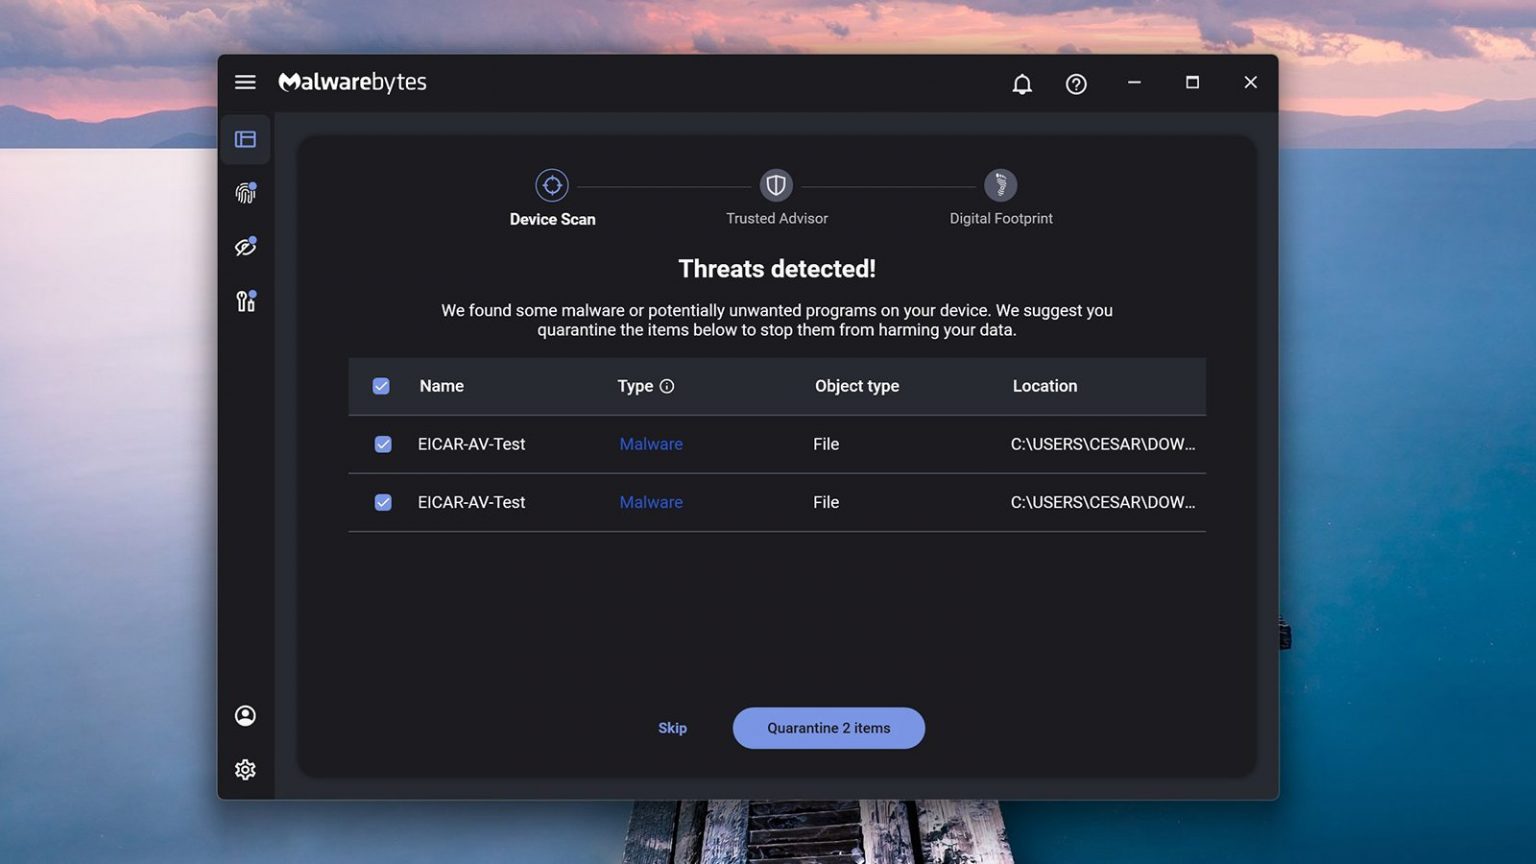Open the notifications bell

pyautogui.click(x=1021, y=84)
